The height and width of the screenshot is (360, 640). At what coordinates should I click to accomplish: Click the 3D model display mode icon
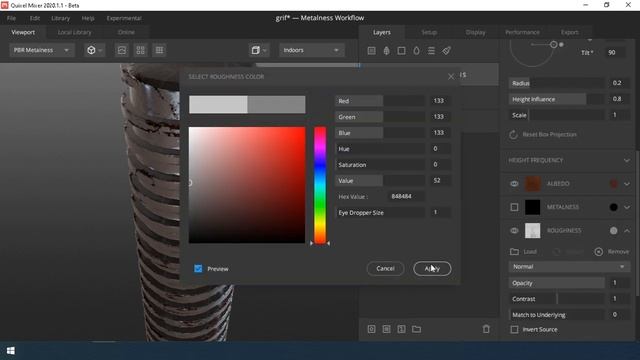pyautogui.click(x=91, y=50)
